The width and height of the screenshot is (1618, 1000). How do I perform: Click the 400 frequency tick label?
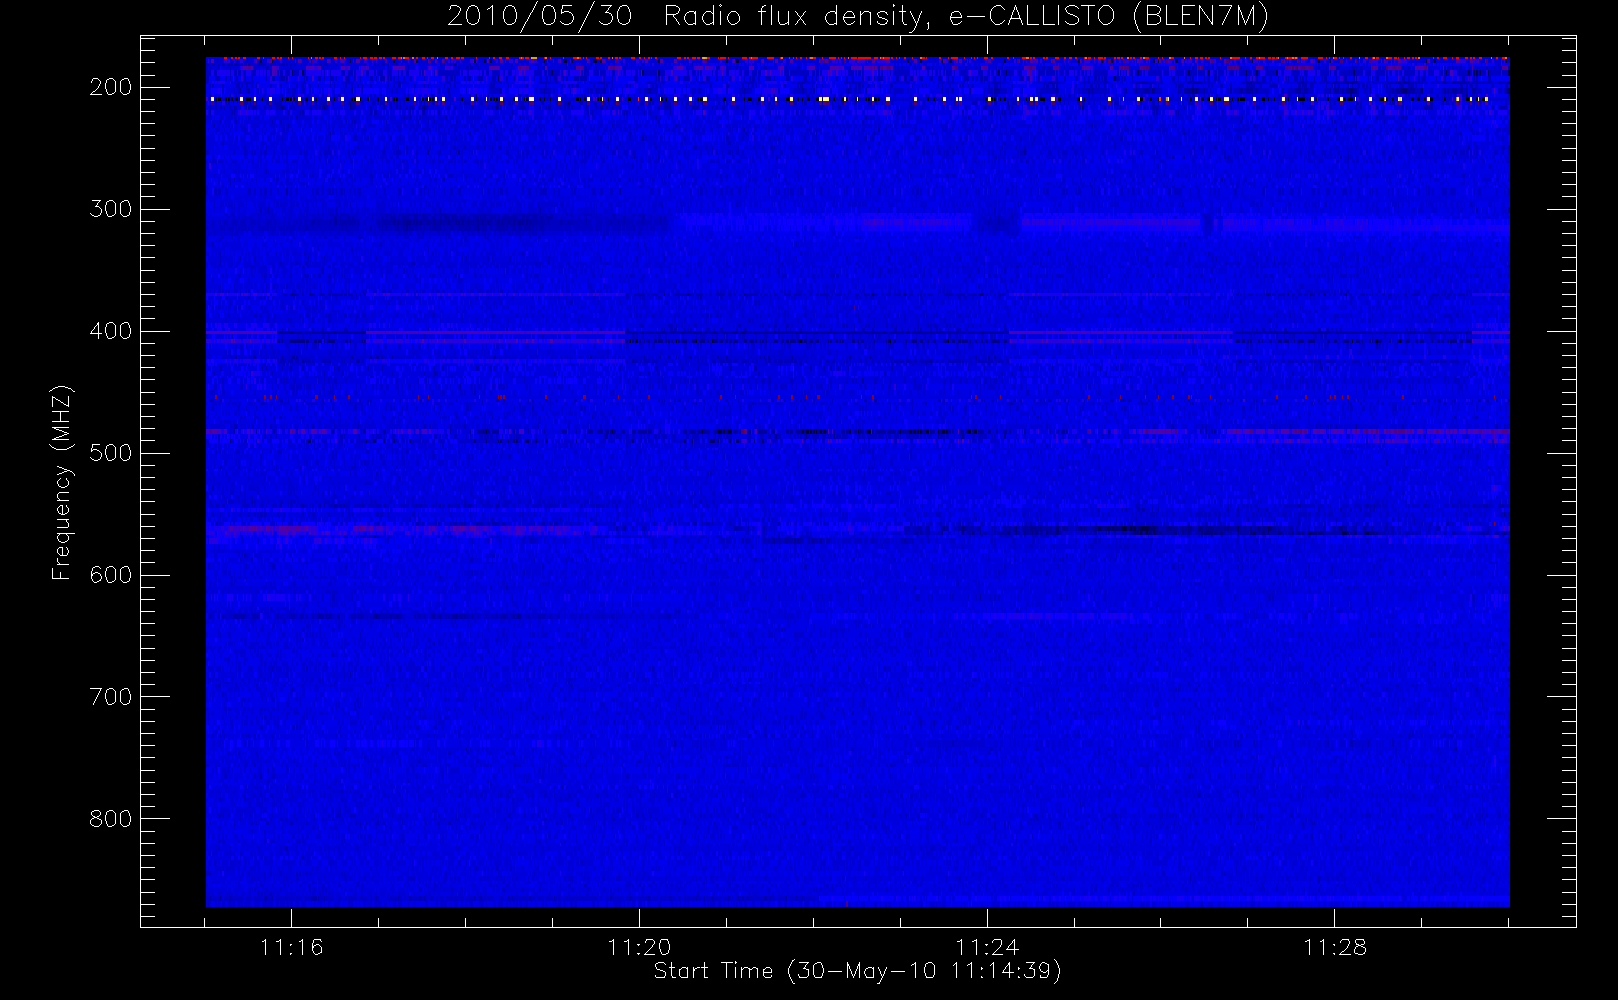pos(111,331)
